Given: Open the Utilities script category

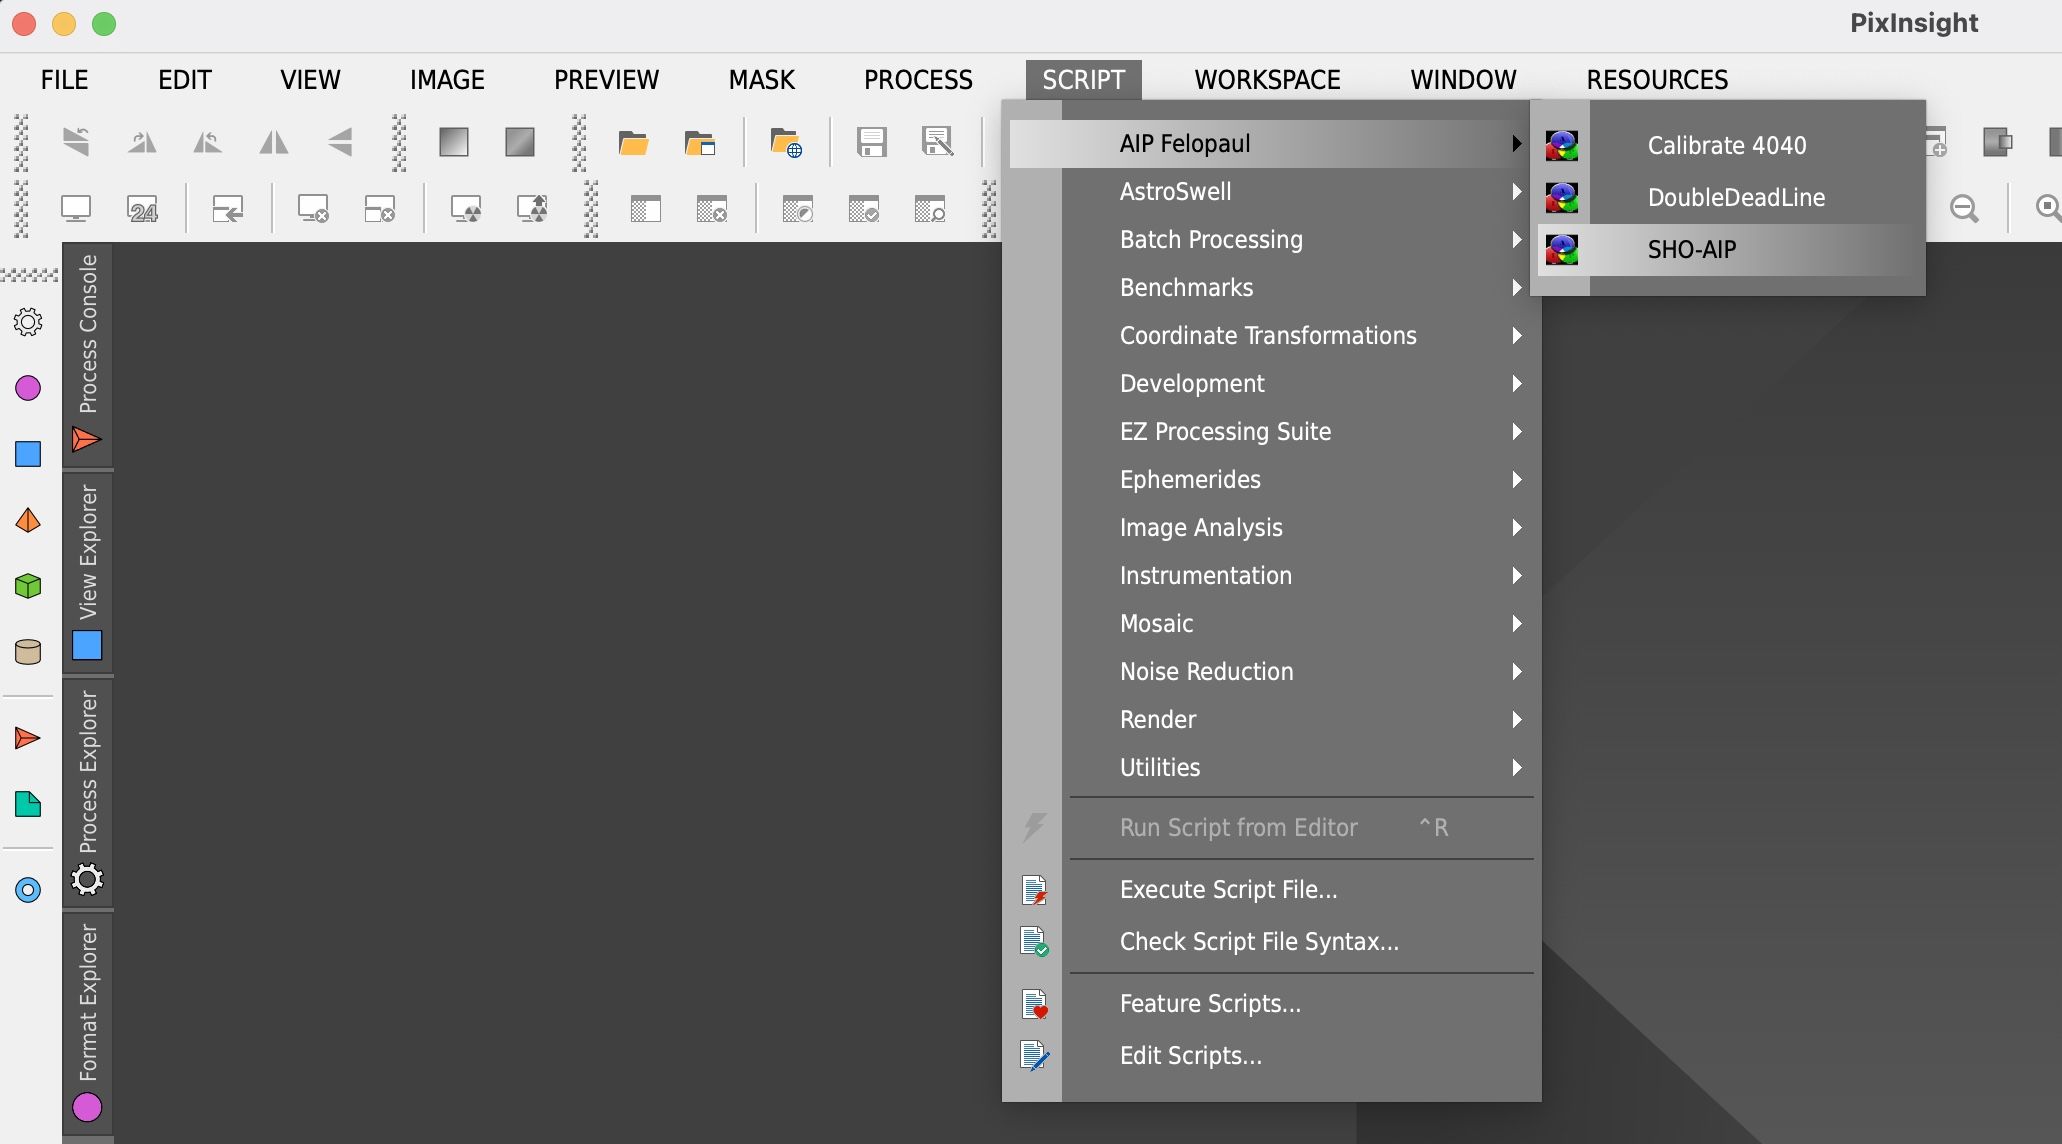Looking at the screenshot, I should (x=1270, y=767).
